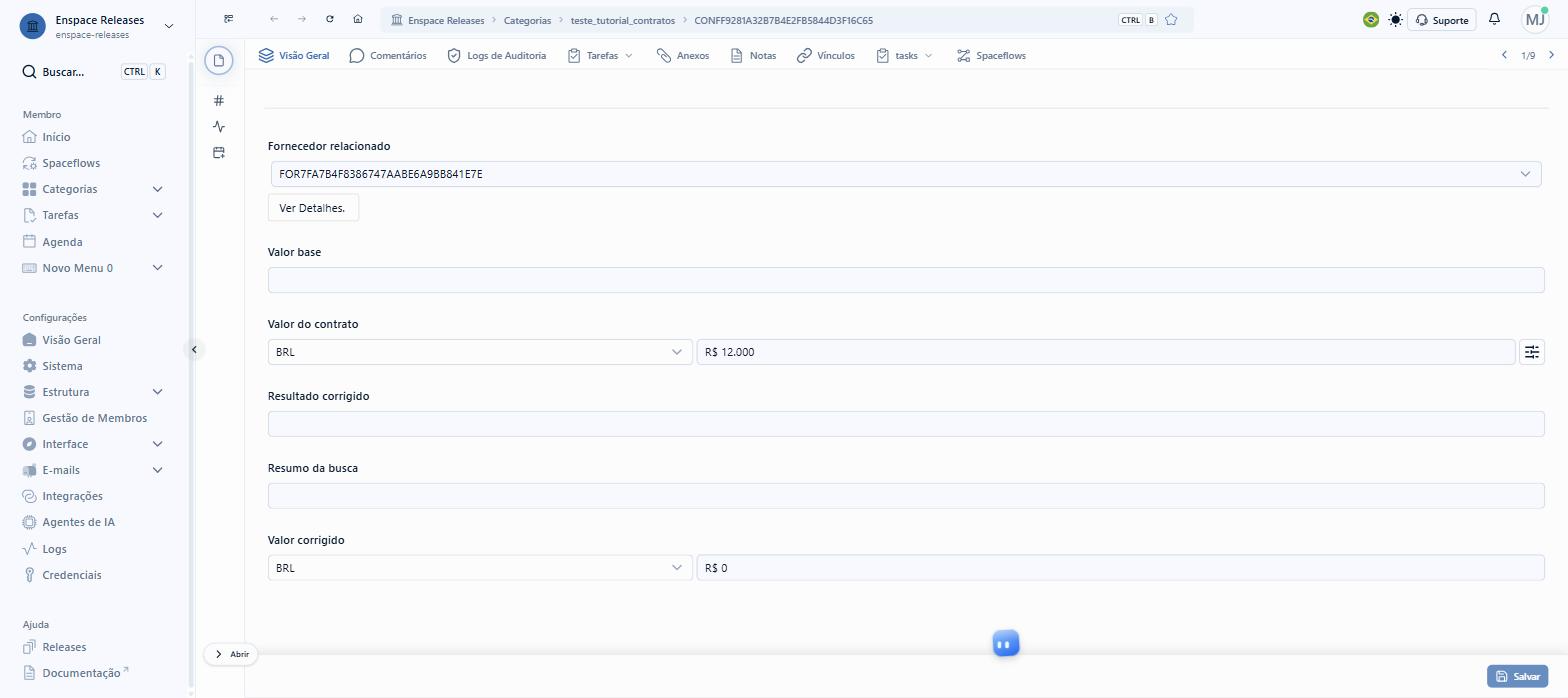The width and height of the screenshot is (1568, 698).
Task: Open Valor do contrato settings sliders icon
Action: pos(1532,352)
